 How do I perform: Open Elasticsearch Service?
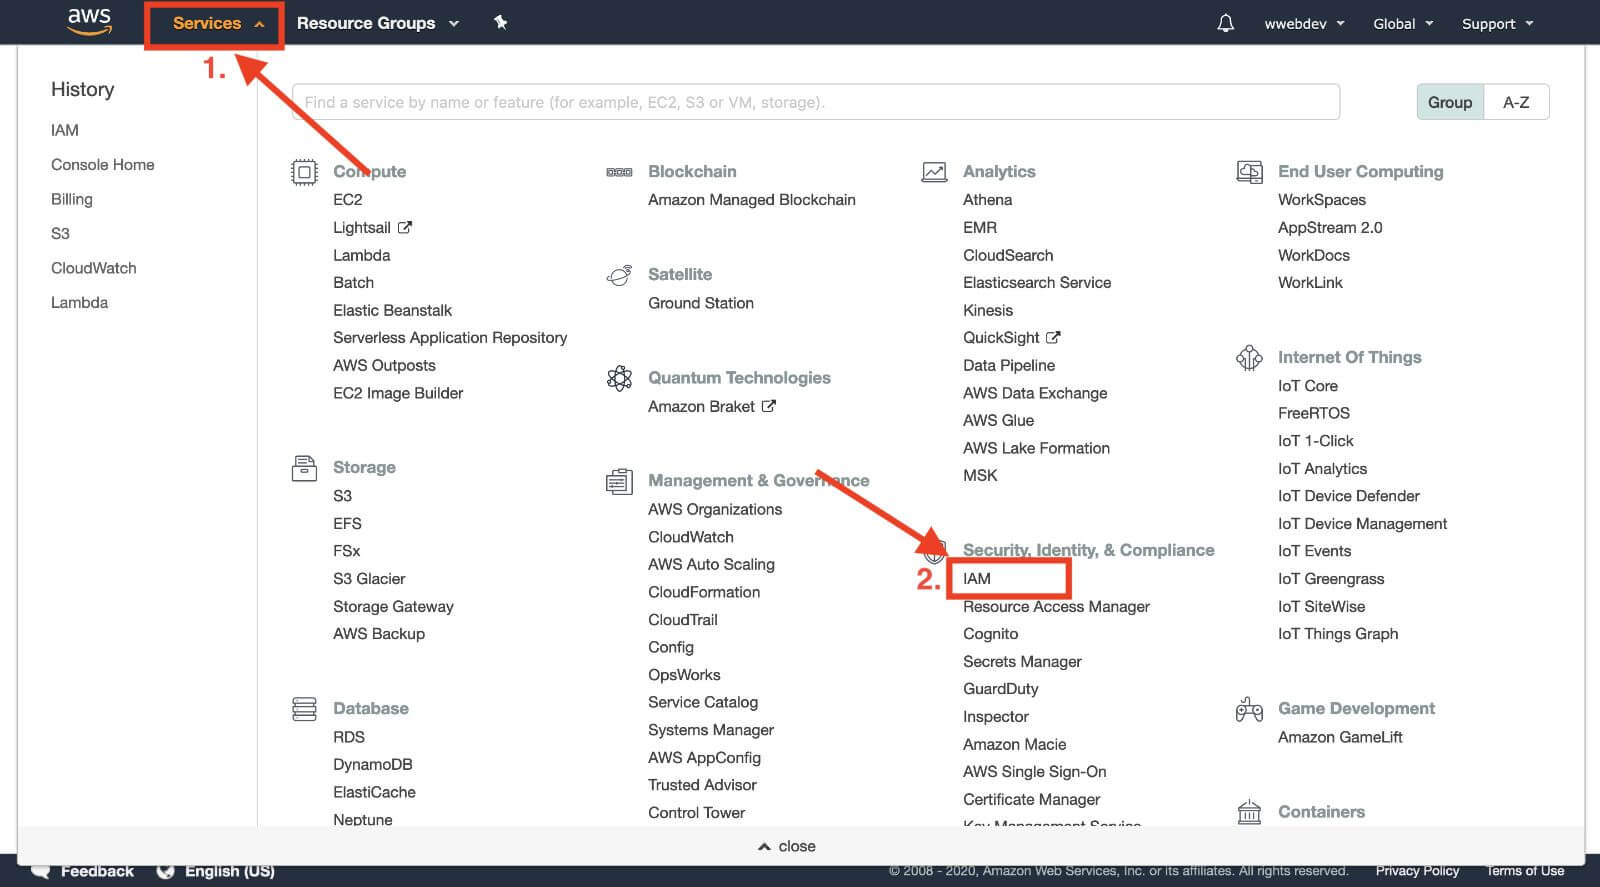click(1037, 283)
